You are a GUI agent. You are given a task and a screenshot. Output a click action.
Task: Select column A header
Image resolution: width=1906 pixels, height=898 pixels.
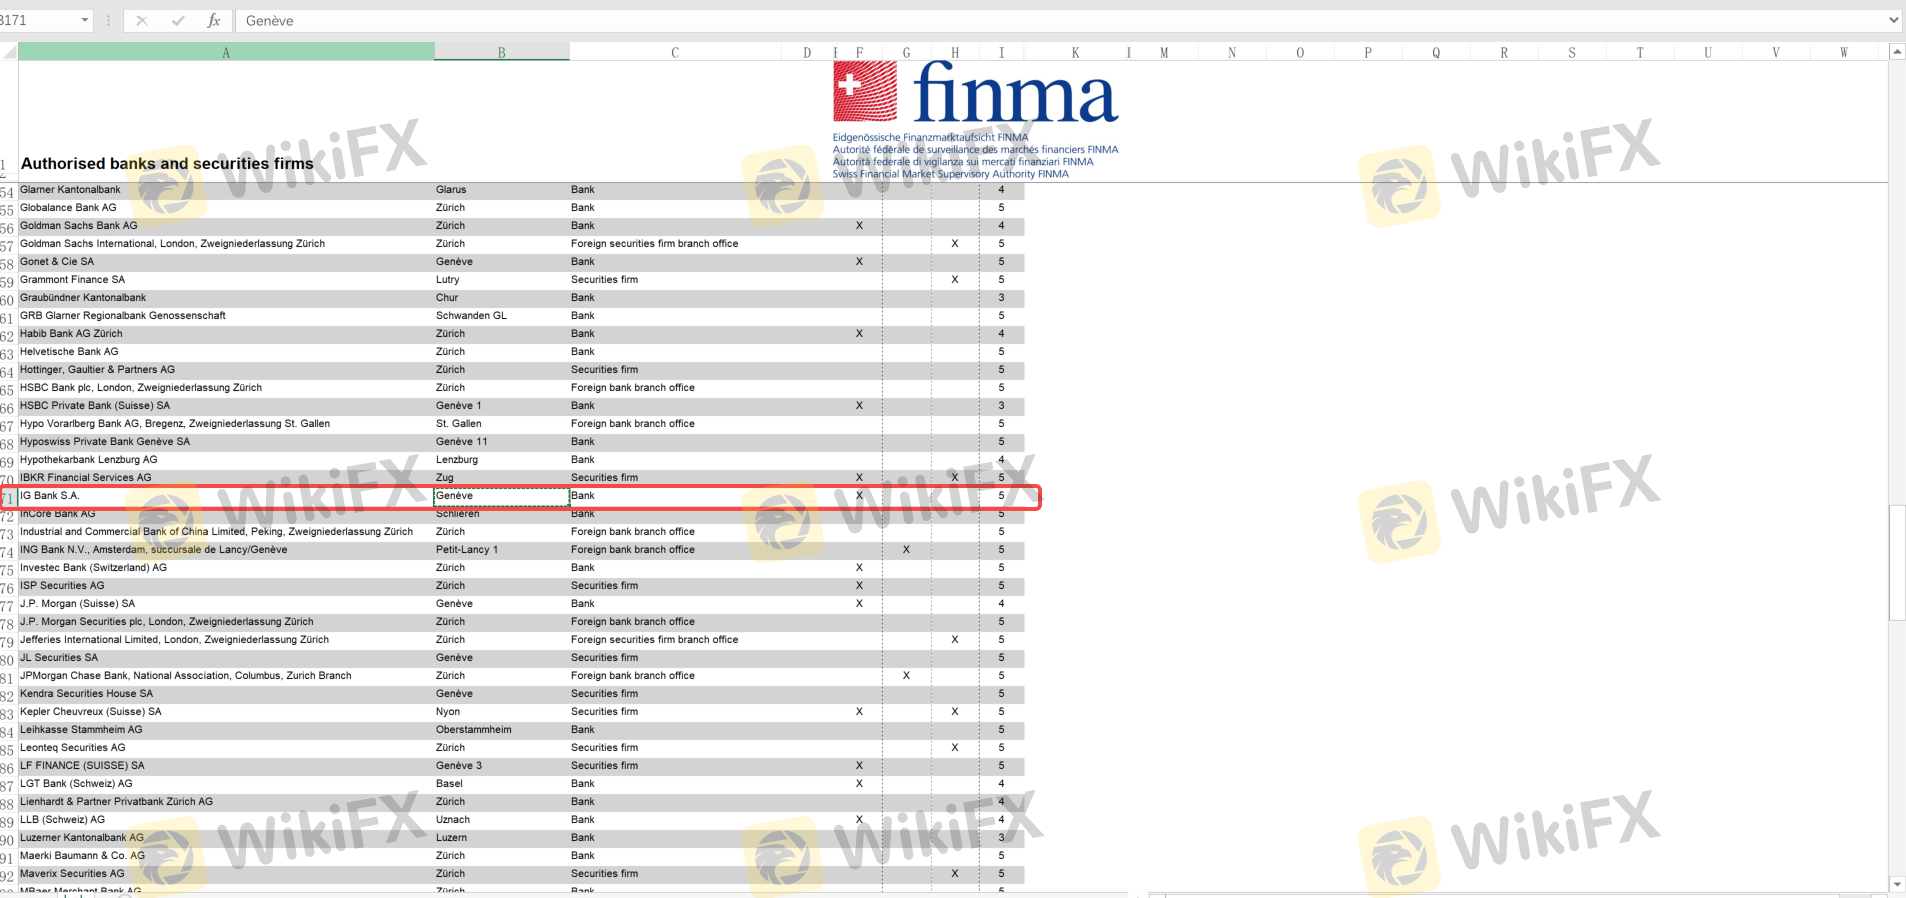pos(226,52)
